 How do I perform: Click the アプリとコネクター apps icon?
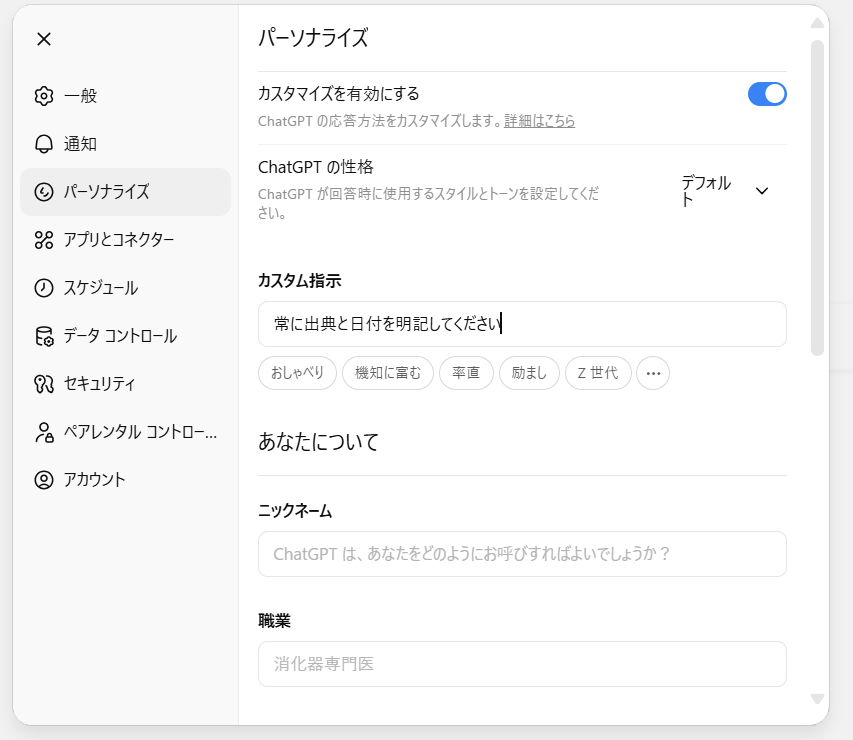[x=43, y=240]
